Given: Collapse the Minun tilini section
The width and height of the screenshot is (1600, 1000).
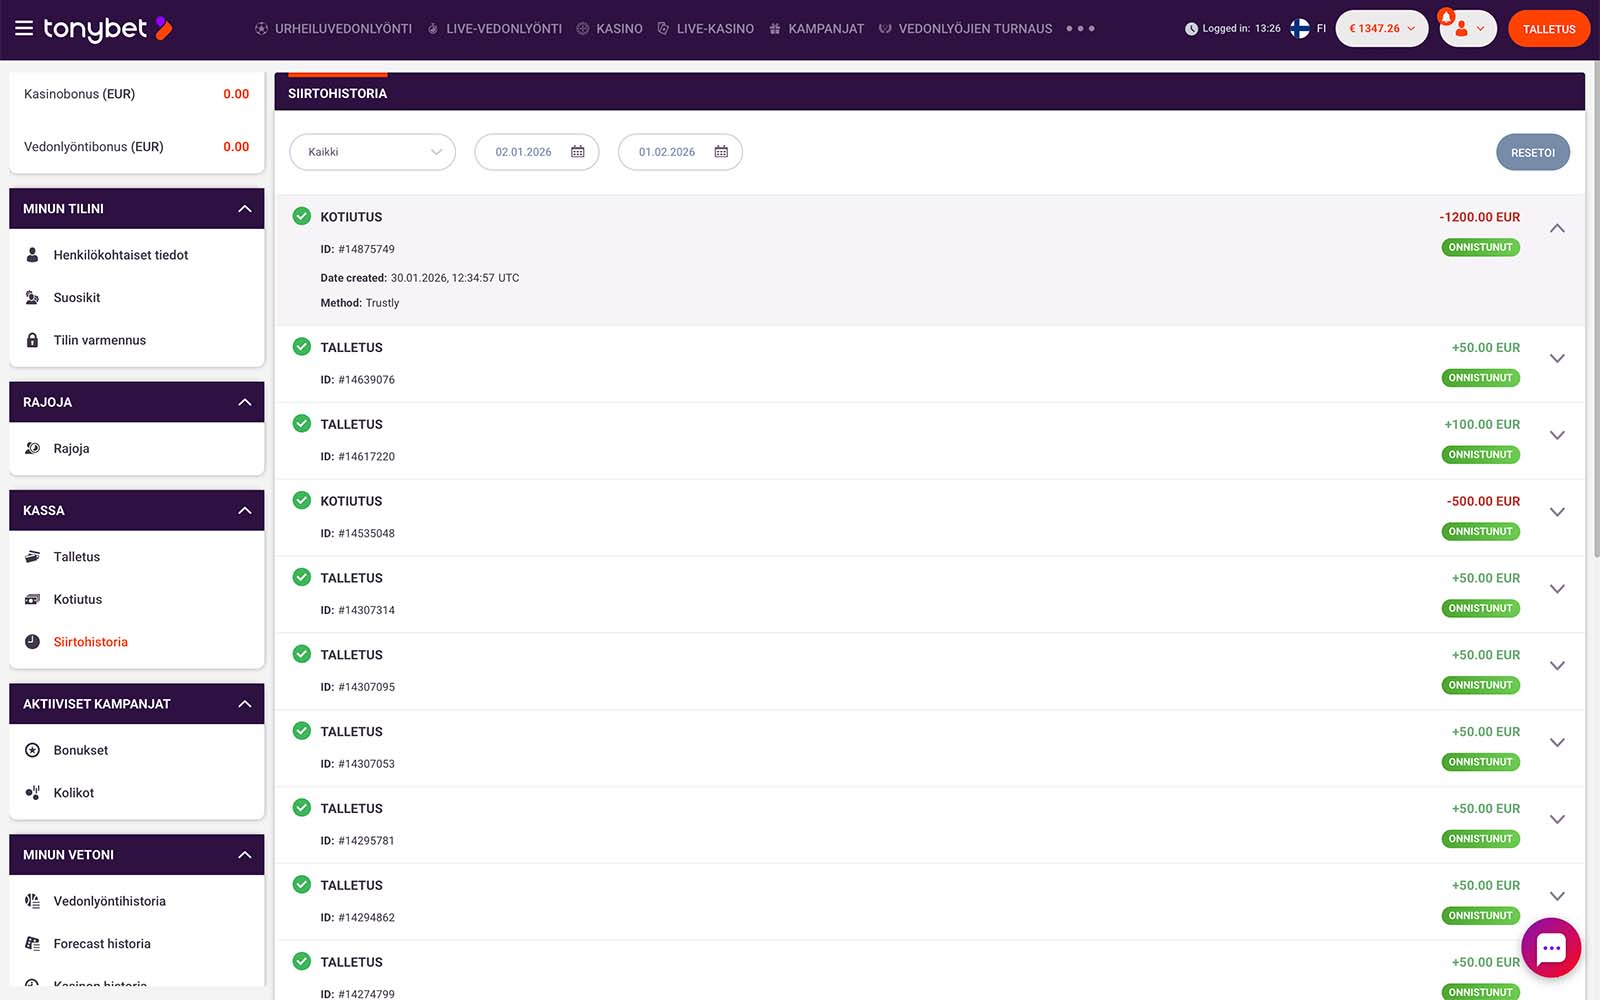Looking at the screenshot, I should coord(245,209).
